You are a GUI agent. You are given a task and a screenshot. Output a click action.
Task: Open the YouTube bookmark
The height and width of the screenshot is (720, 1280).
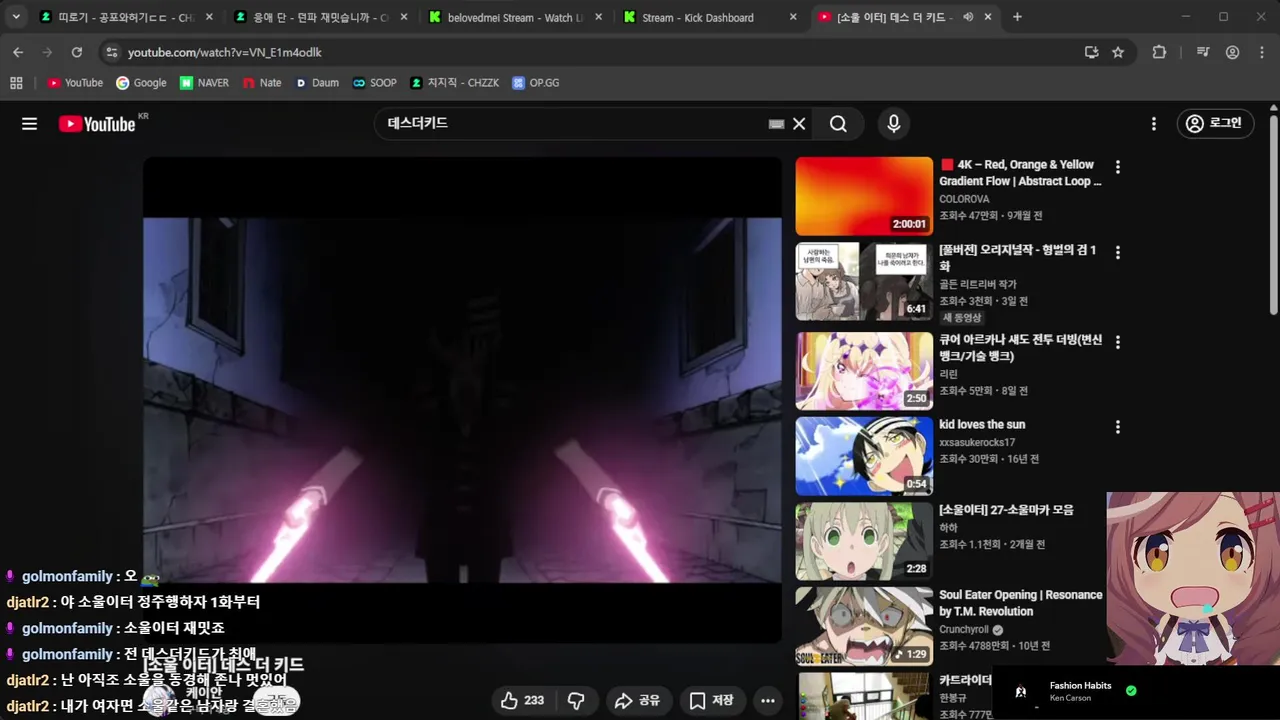pos(75,83)
